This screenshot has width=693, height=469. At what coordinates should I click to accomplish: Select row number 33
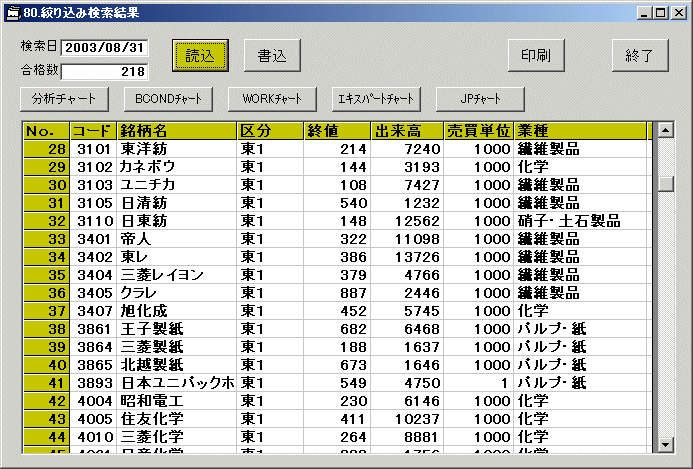click(46, 239)
